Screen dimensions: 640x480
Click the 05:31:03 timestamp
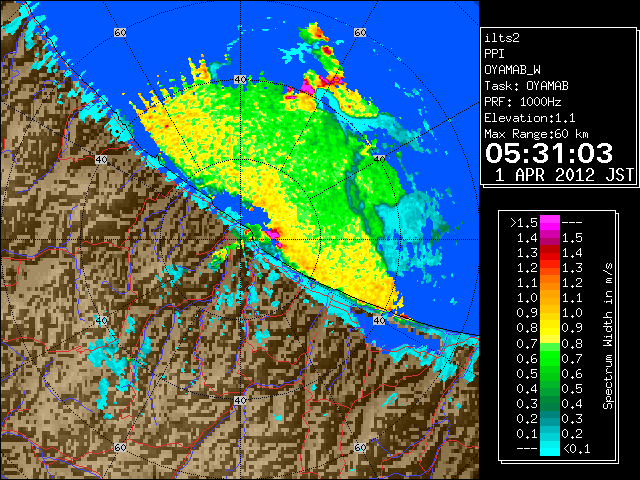pyautogui.click(x=549, y=153)
